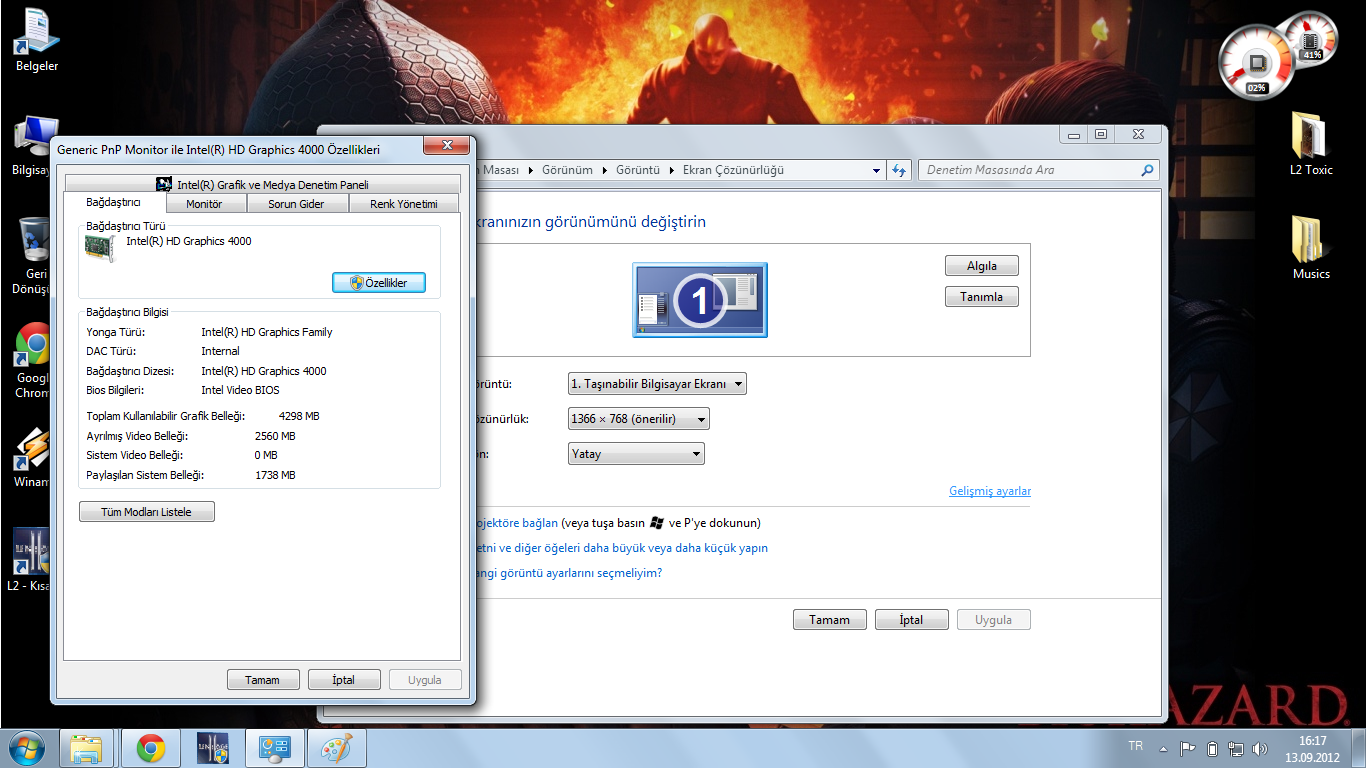The image size is (1366, 768).
Task: Switch to the Monitör tab
Action: point(204,204)
